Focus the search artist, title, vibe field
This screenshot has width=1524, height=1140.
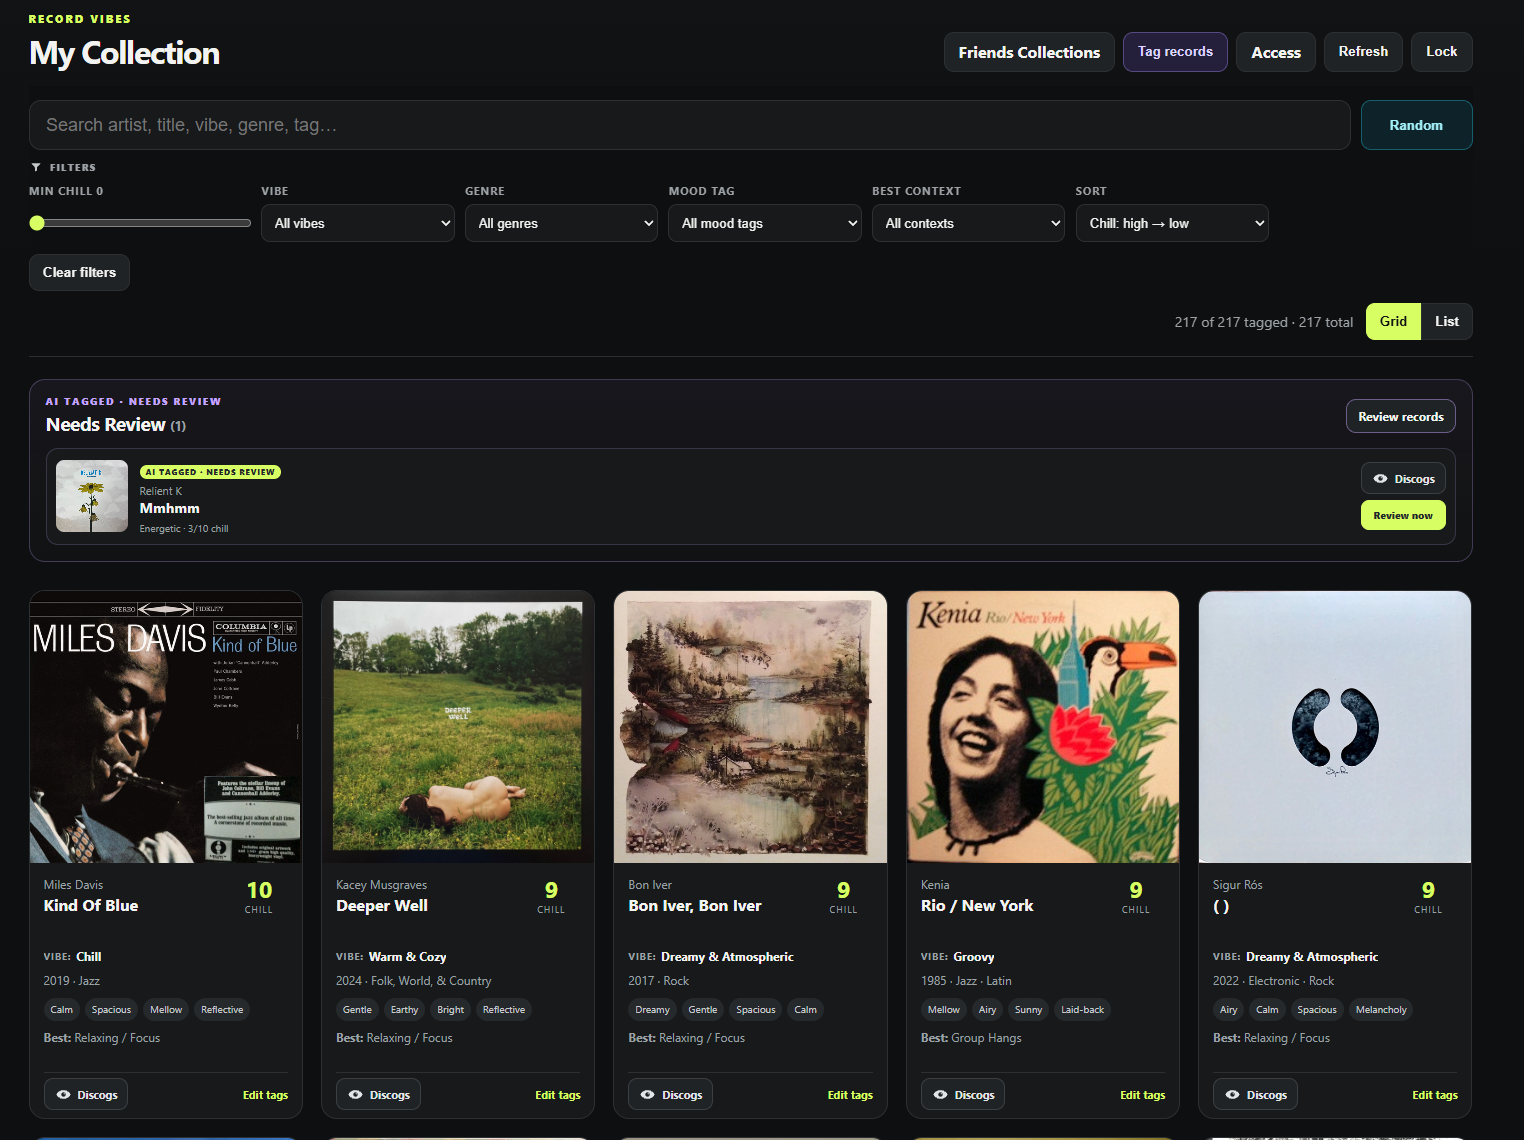(x=690, y=125)
